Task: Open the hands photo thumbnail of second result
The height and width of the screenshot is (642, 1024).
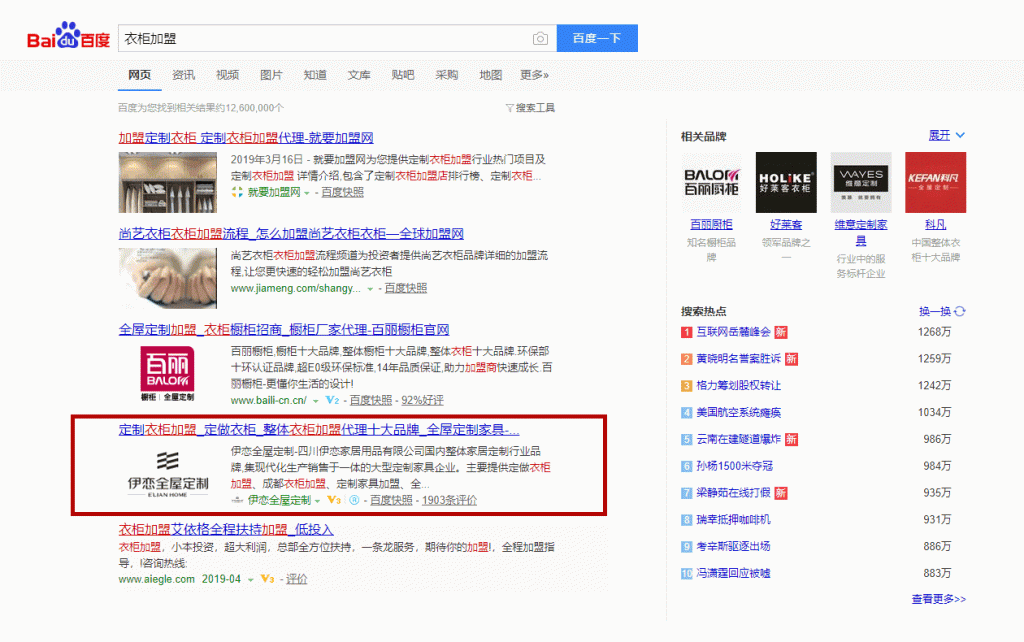Action: coord(168,278)
